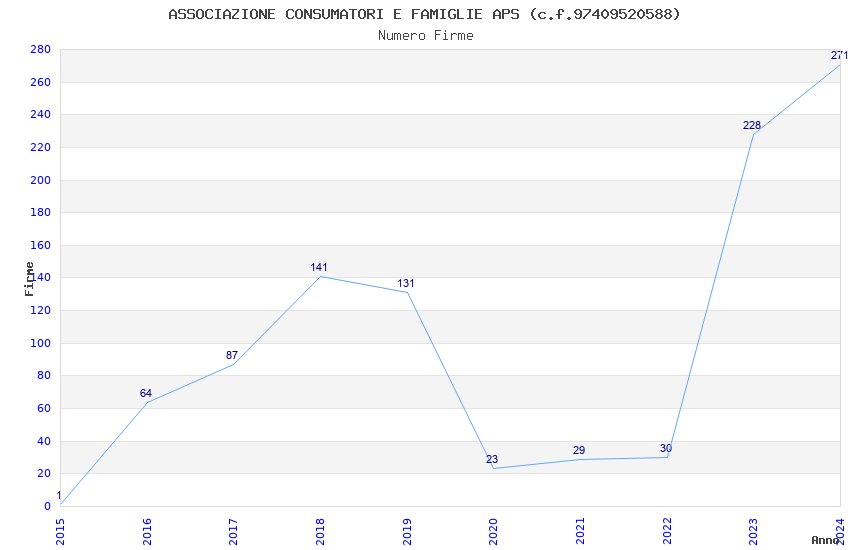Click the data label 1 for 2015
The image size is (850, 550).
59,495
